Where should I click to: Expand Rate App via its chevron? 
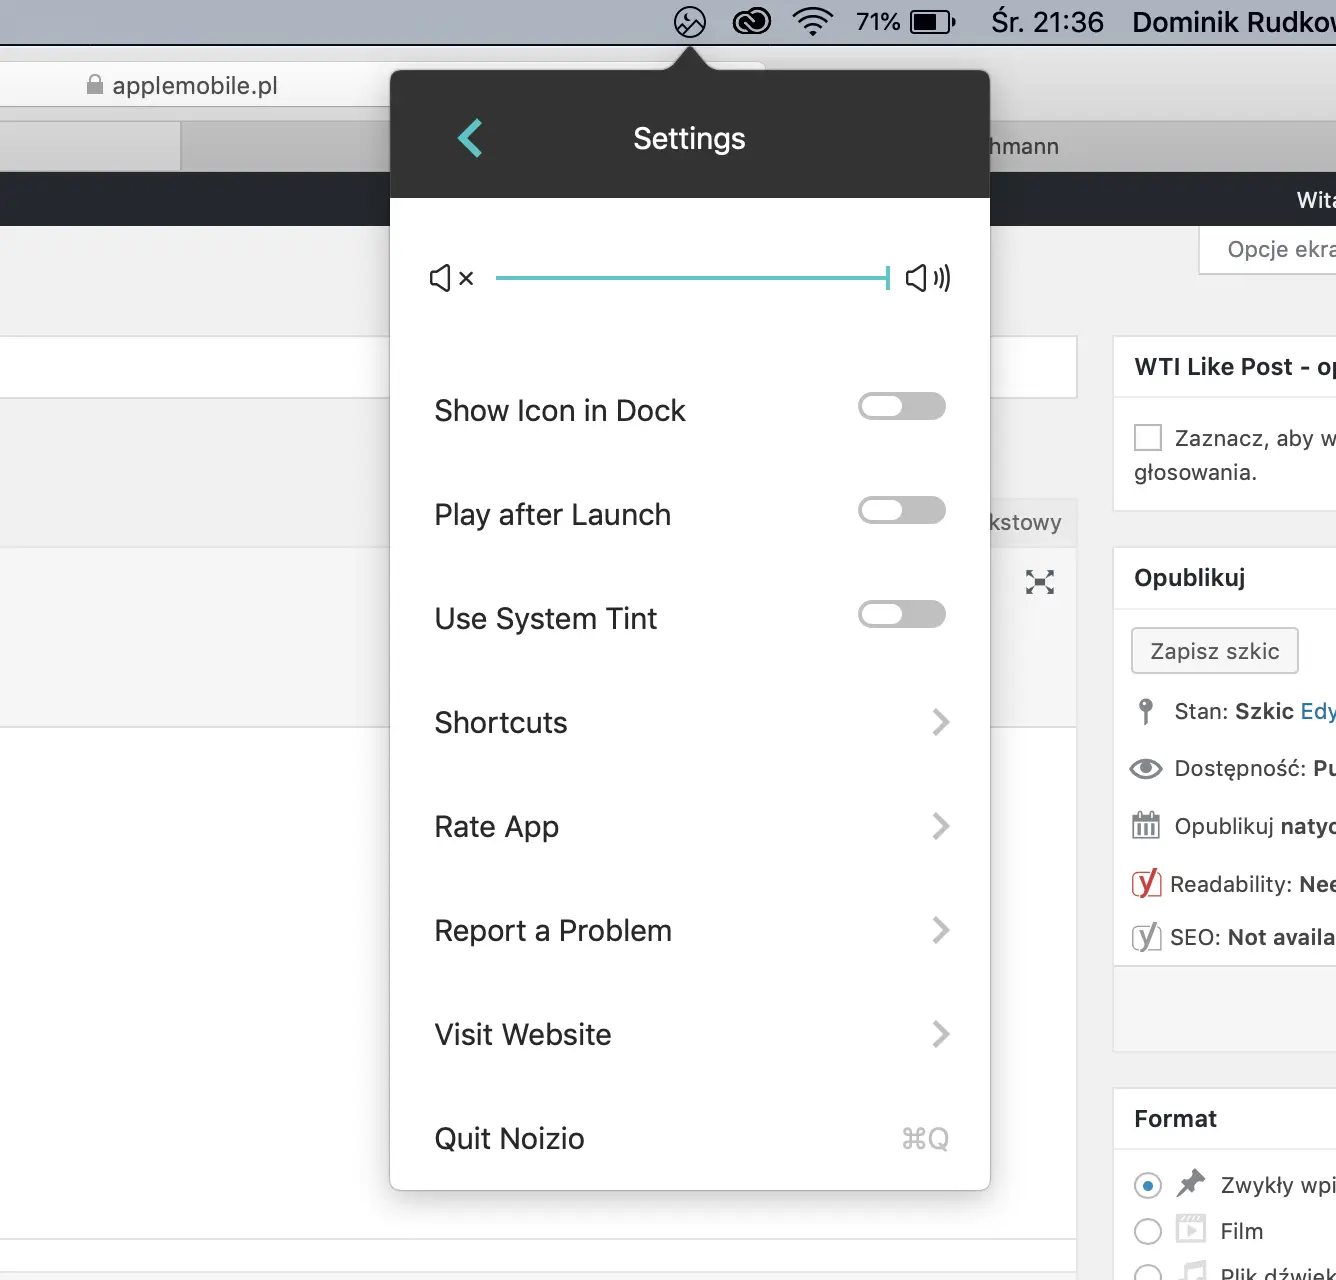coord(940,826)
